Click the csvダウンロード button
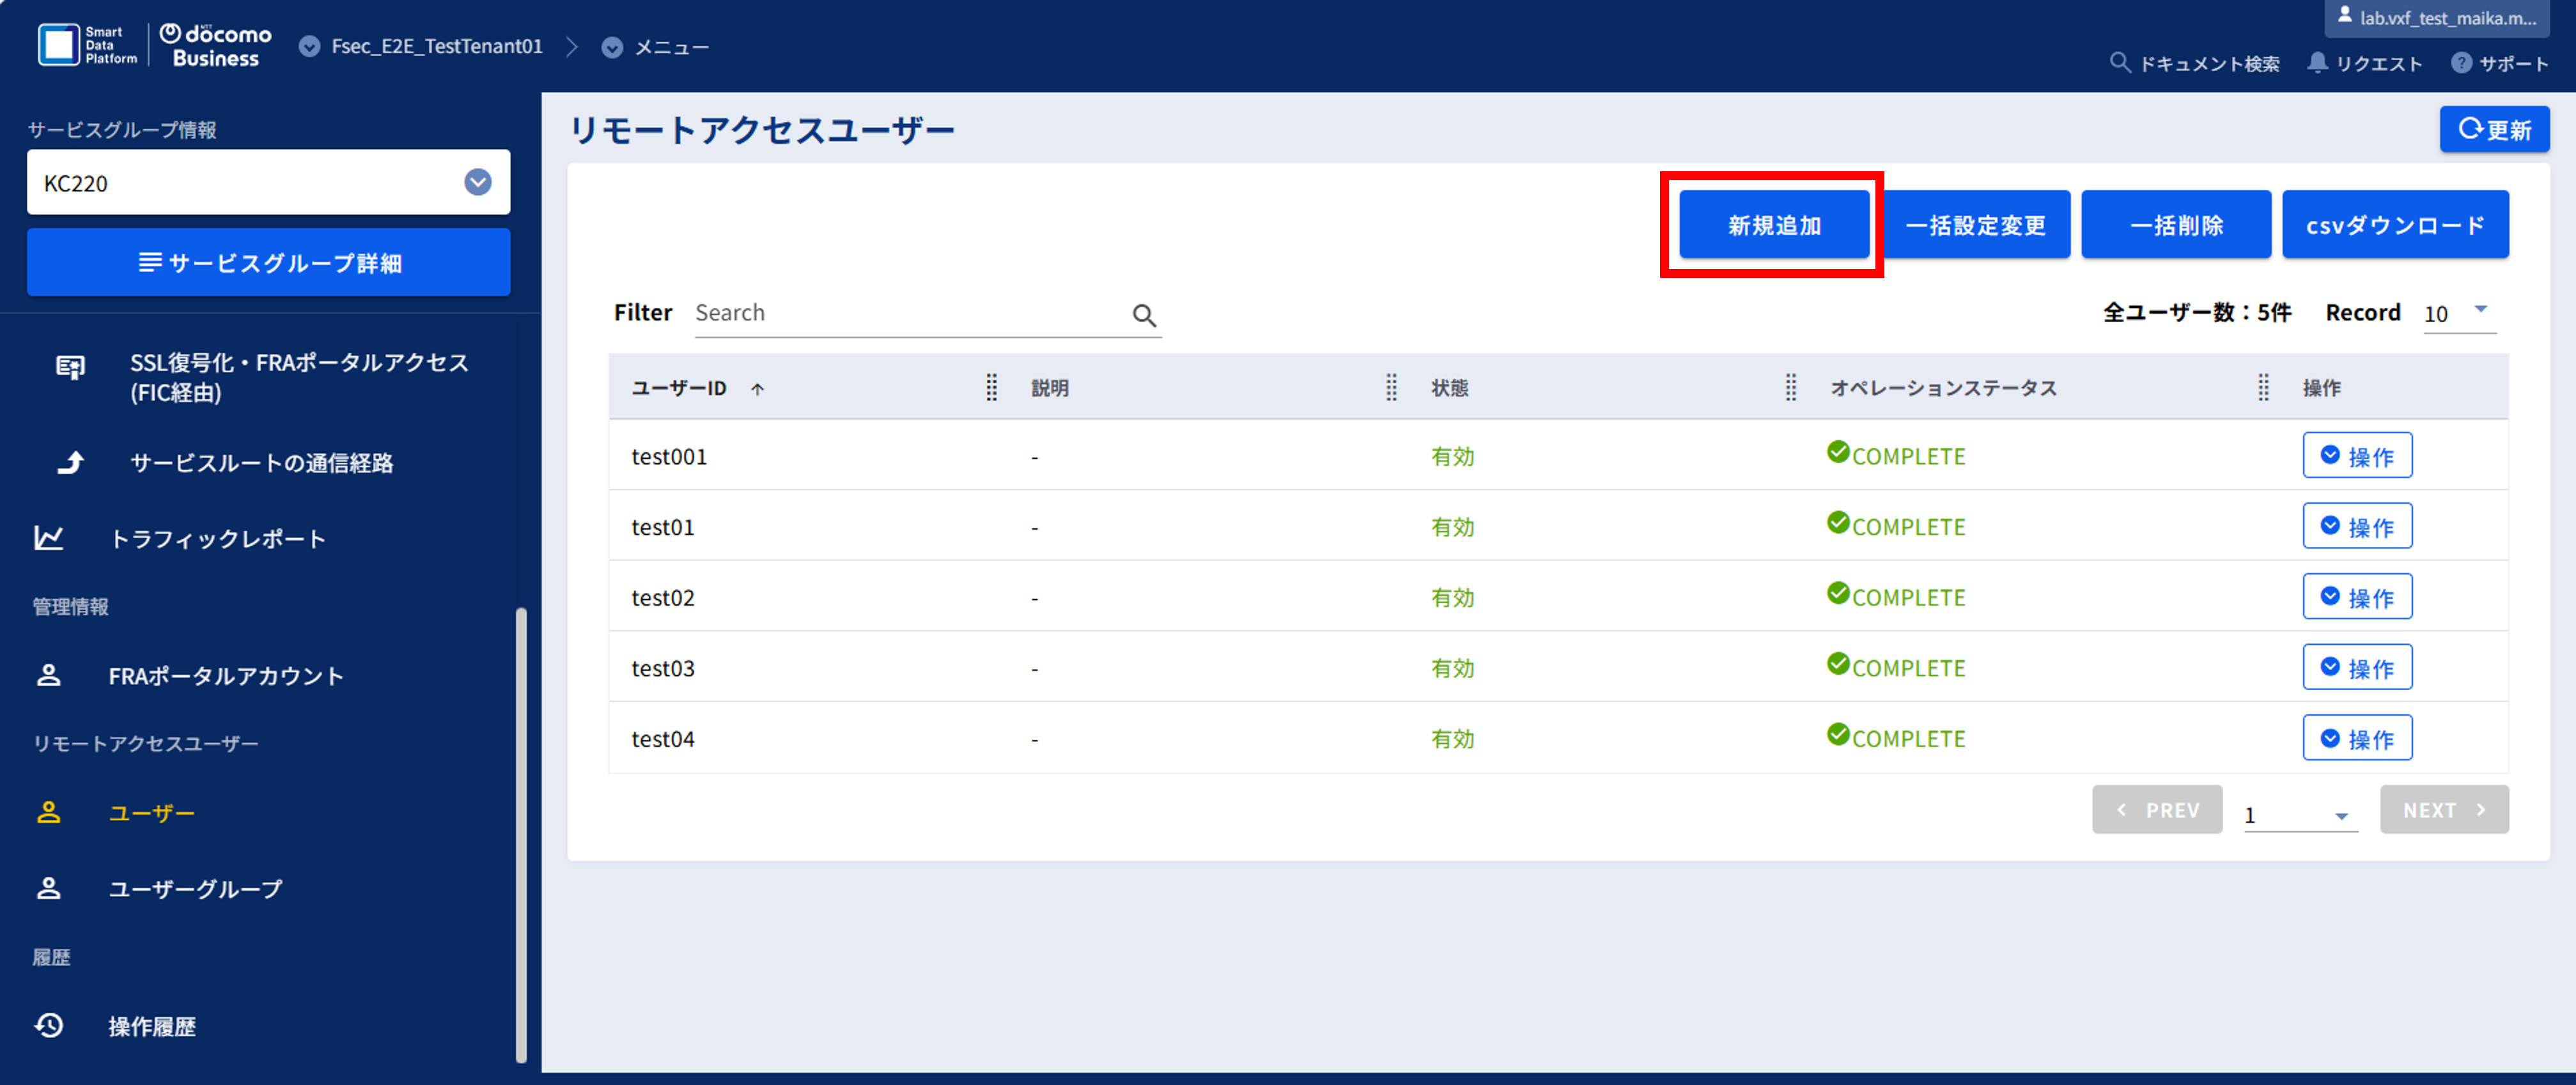This screenshot has height=1085, width=2576. [2395, 225]
